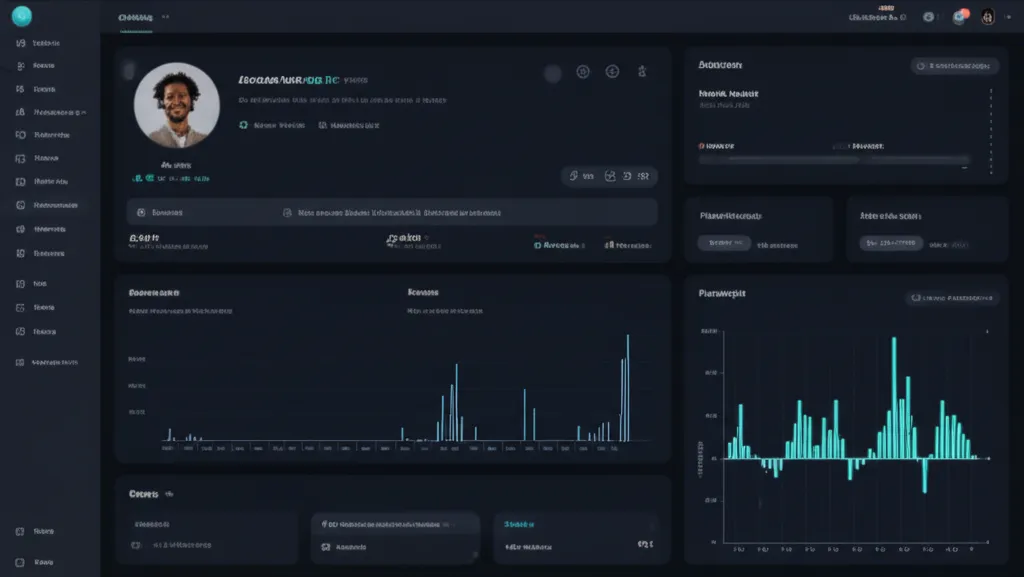The width and height of the screenshot is (1024, 577).
Task: Click the bottom-most sidebar item icon
Action: point(21,562)
